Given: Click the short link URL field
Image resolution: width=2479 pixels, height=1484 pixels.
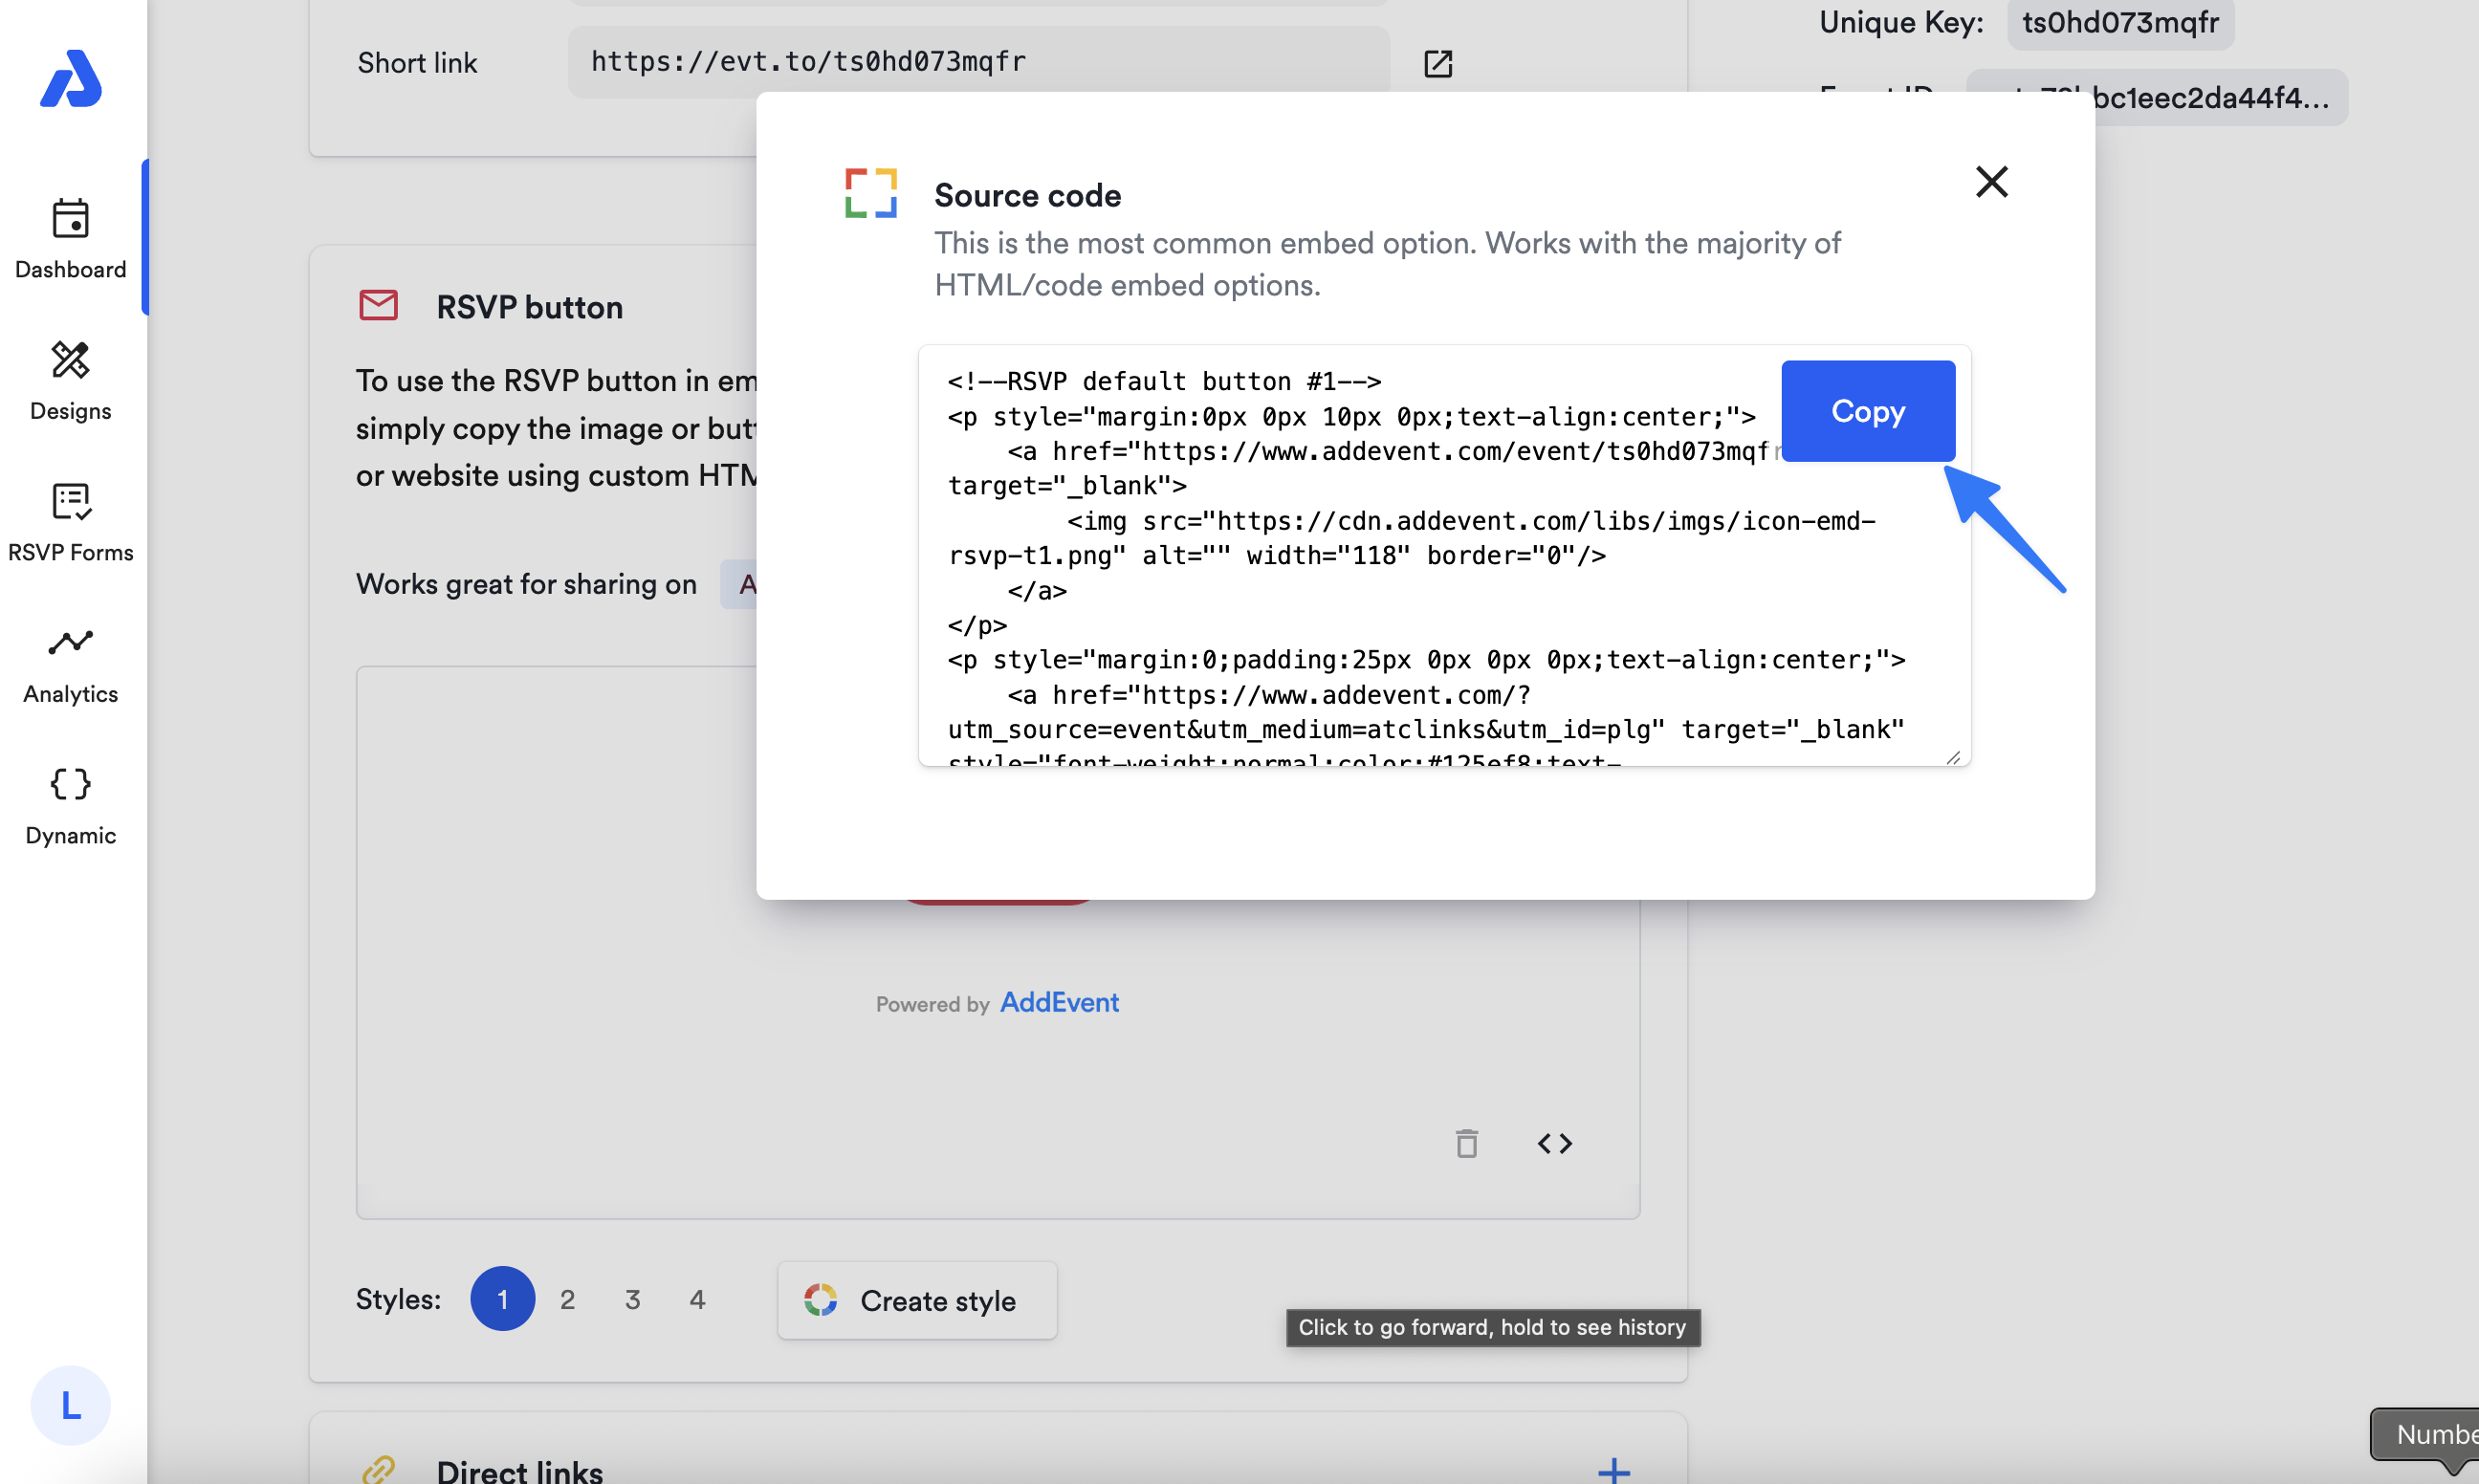Looking at the screenshot, I should [x=977, y=62].
